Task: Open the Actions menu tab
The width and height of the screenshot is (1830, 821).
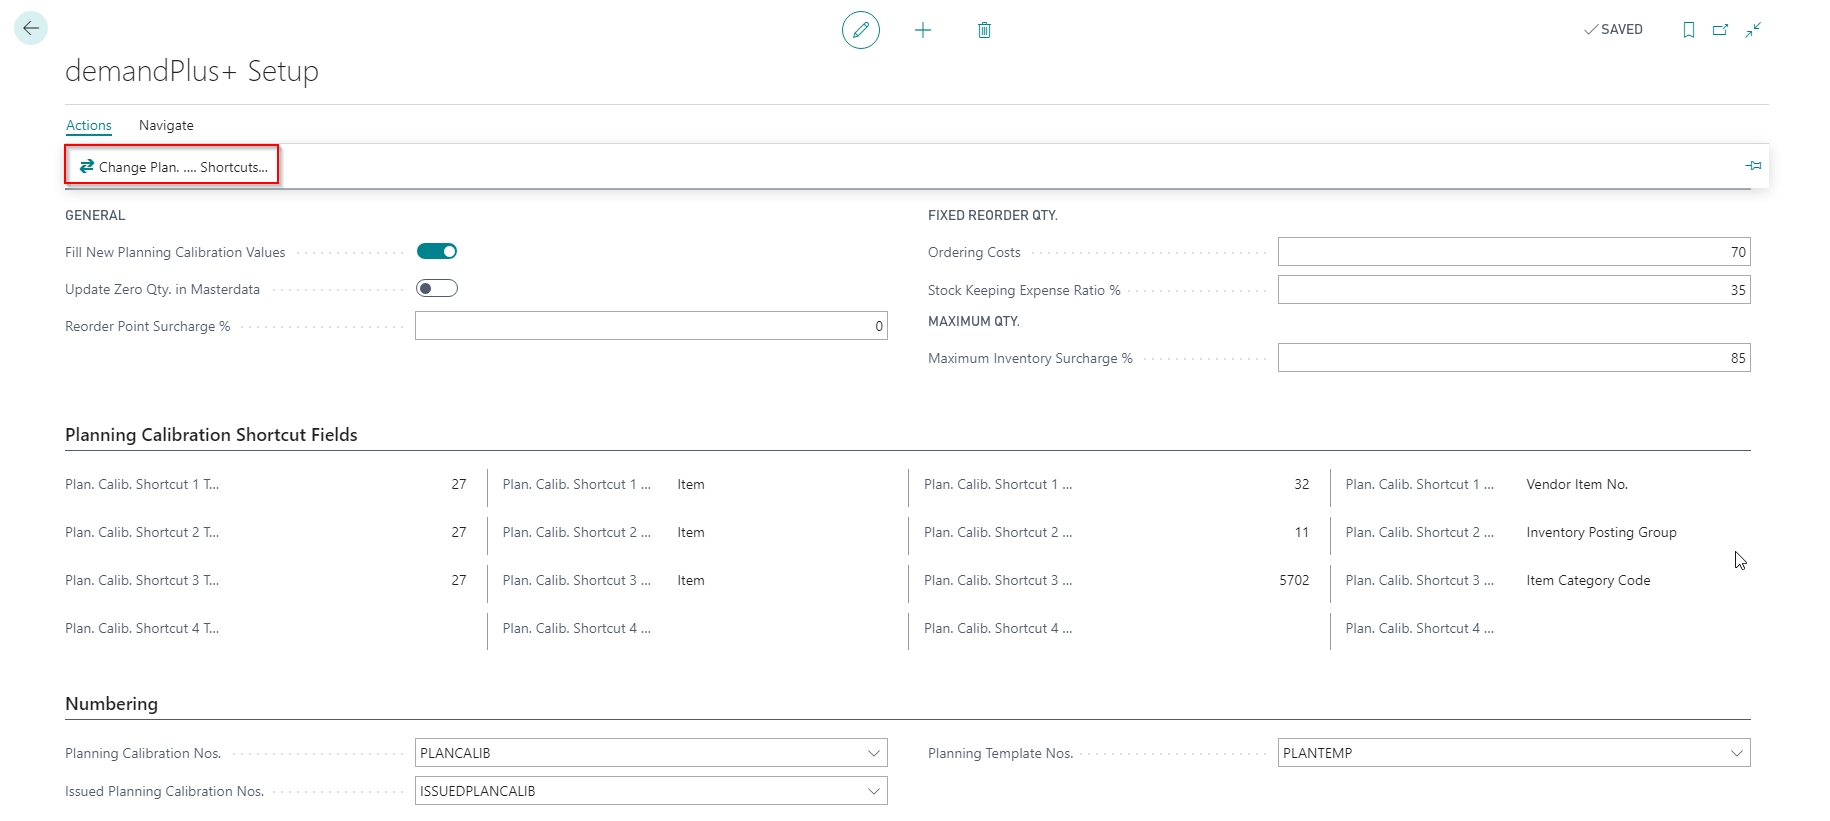Action: point(89,125)
